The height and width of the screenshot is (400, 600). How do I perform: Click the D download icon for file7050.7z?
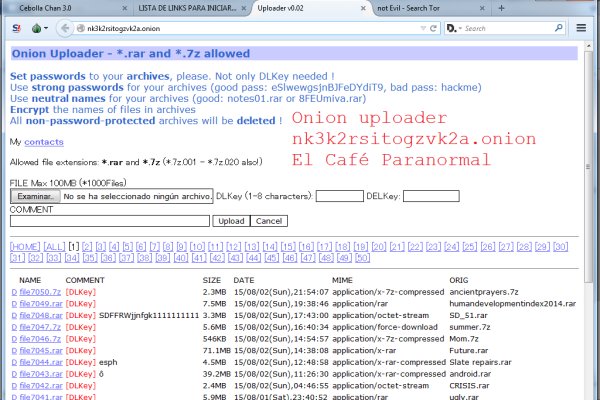tap(14, 291)
